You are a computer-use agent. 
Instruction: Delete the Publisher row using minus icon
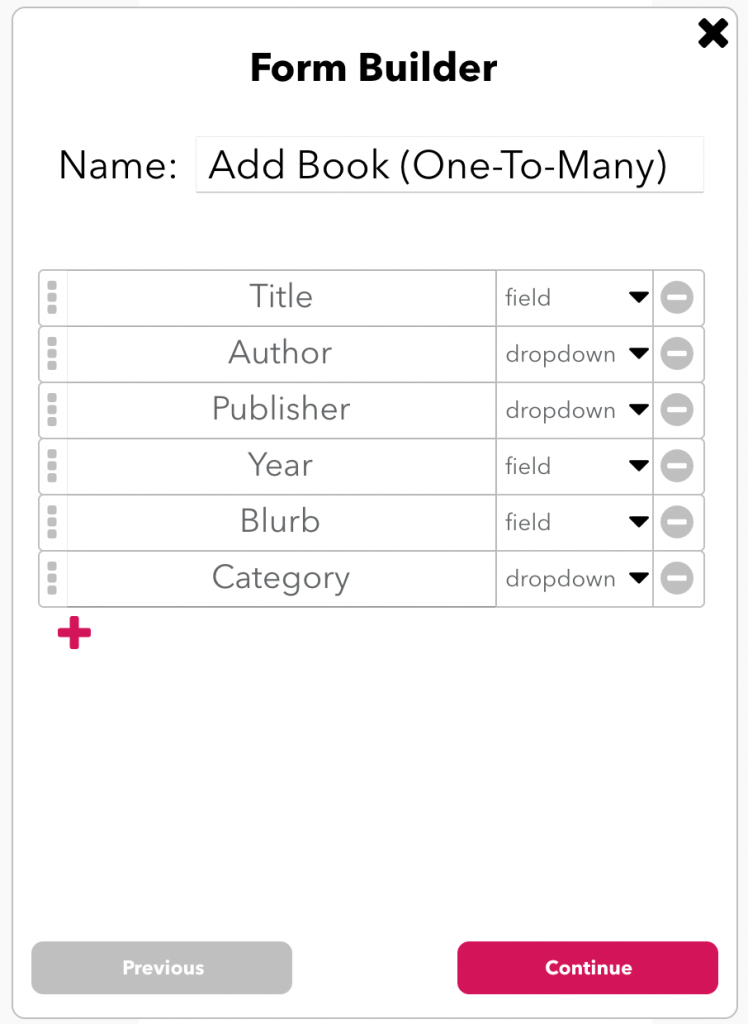677,410
